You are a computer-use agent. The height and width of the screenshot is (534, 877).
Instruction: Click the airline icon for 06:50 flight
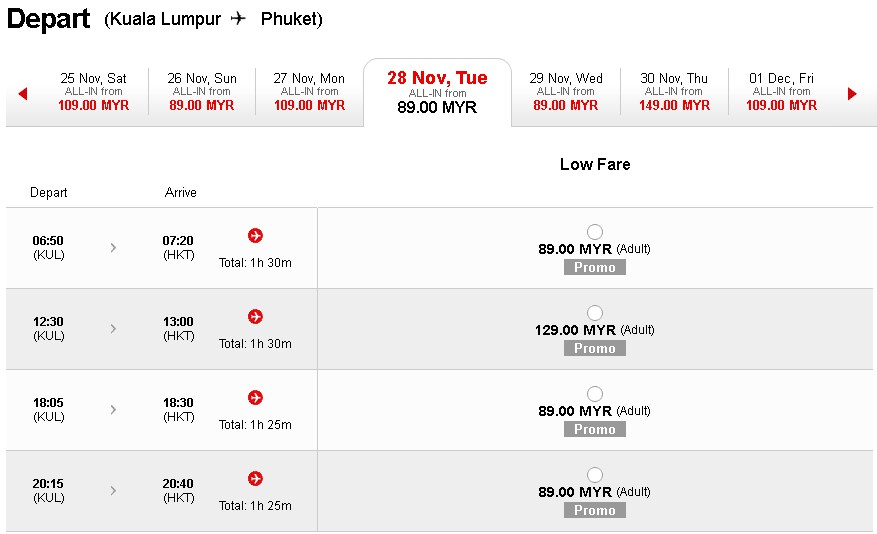(x=256, y=235)
